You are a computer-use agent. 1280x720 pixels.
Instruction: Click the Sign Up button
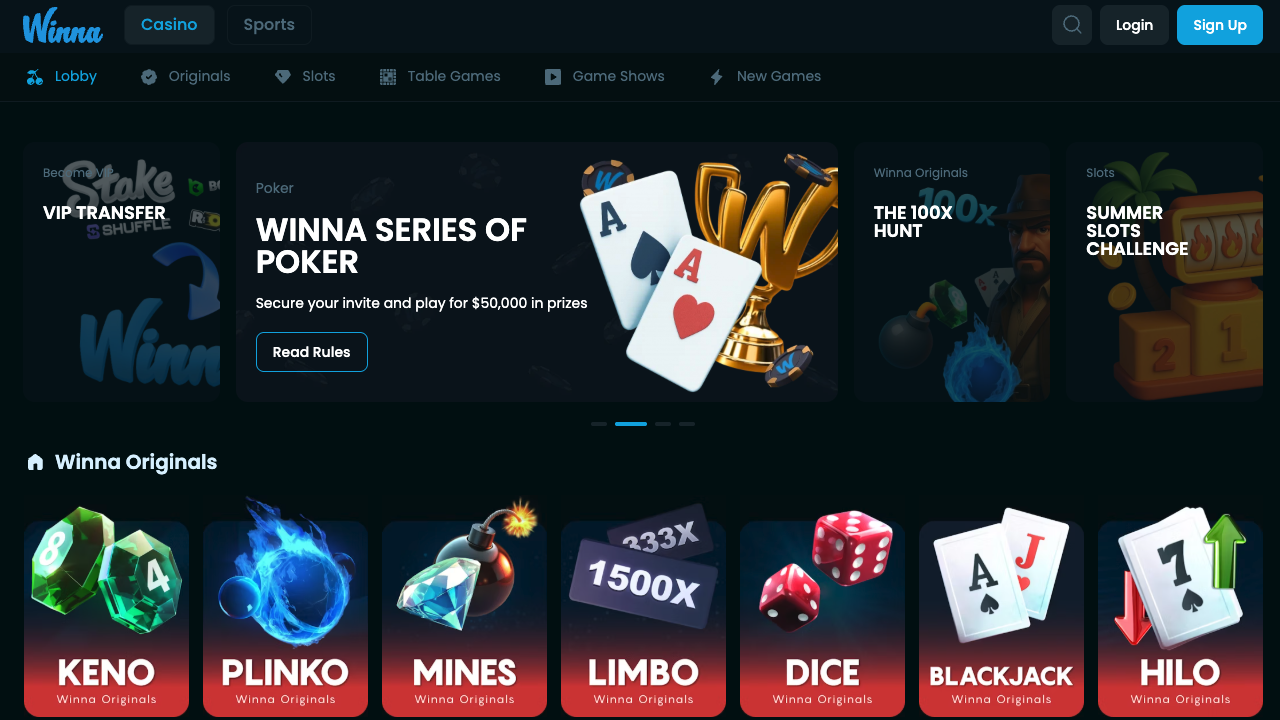[x=1220, y=25]
